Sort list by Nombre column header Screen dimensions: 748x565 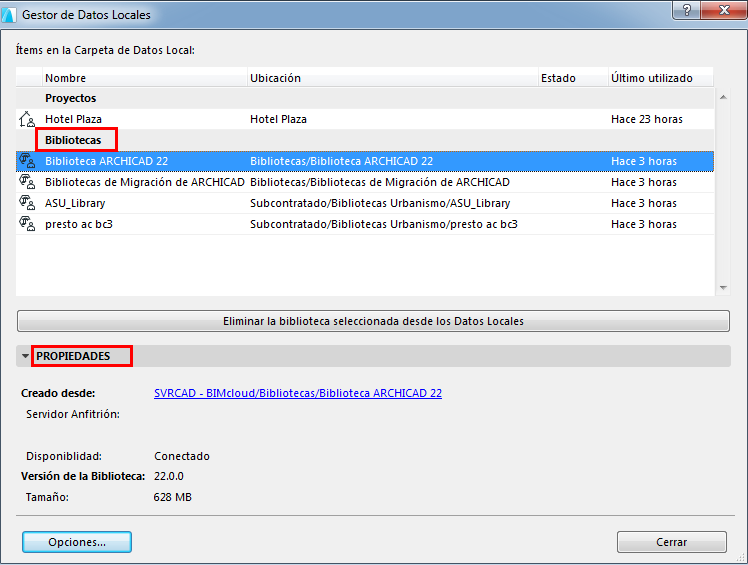145,78
